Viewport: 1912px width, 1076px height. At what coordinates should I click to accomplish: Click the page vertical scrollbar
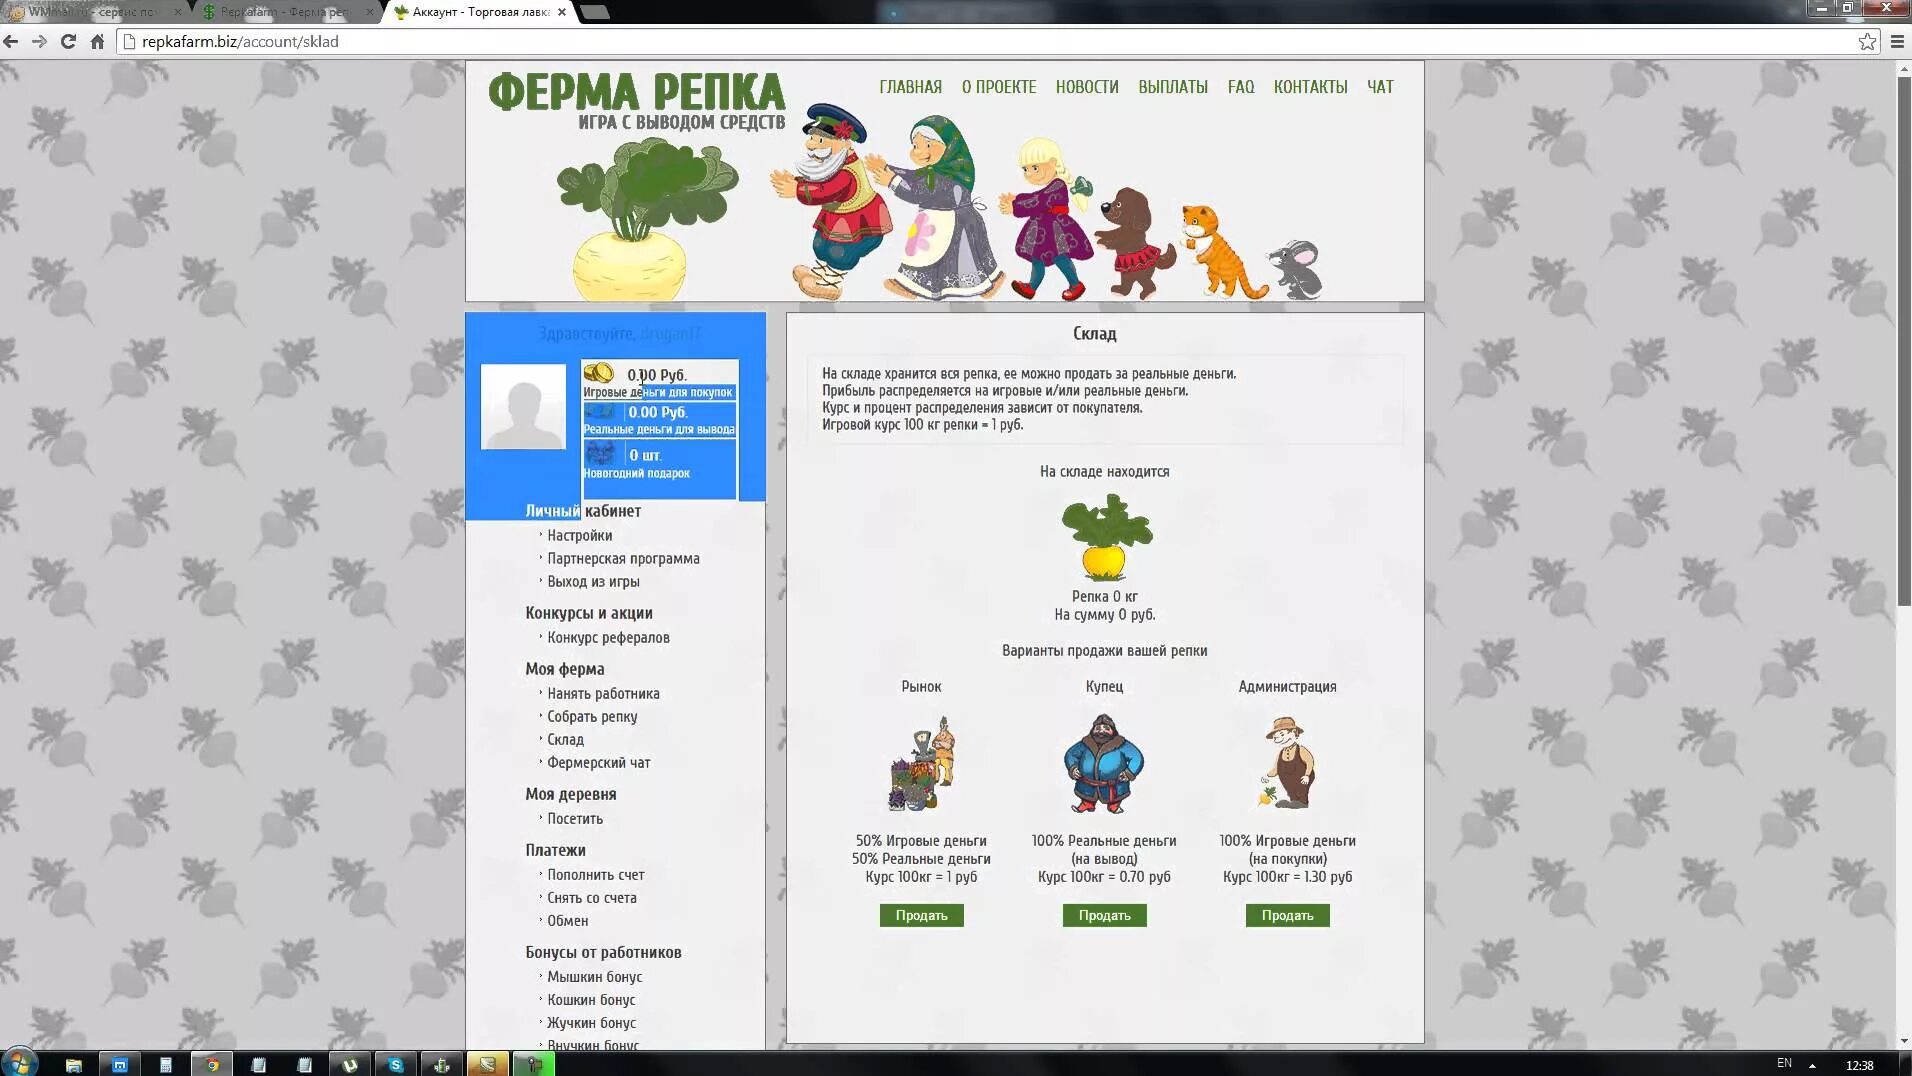[1904, 340]
